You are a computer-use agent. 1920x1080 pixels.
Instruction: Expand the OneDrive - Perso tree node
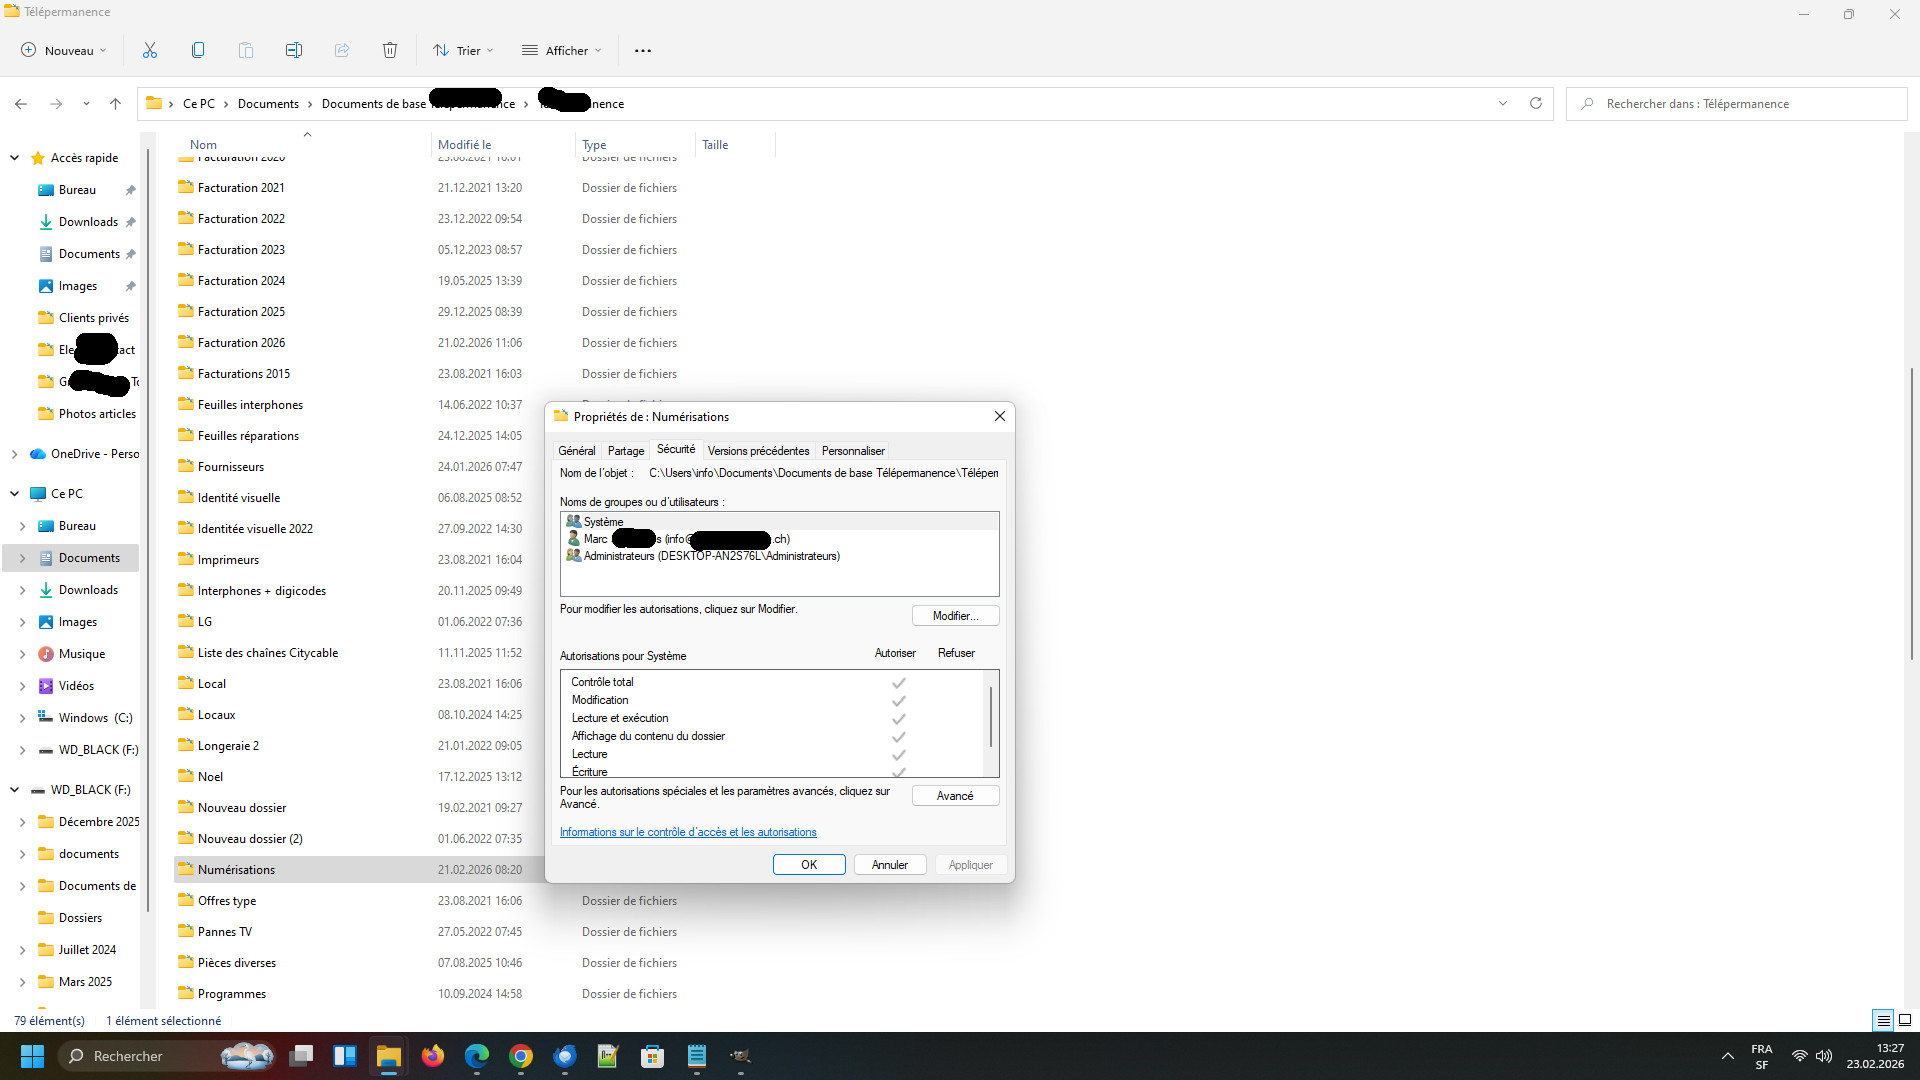pos(14,454)
